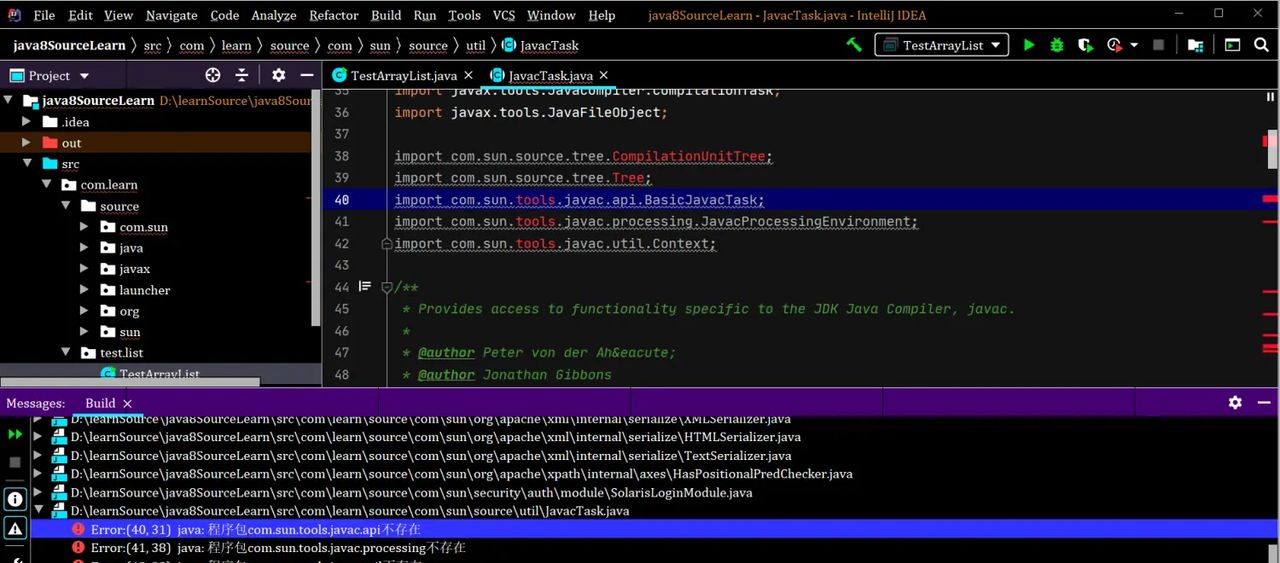
Task: Click JavacTask breadcrumb in navigation bar
Action: 540,45
